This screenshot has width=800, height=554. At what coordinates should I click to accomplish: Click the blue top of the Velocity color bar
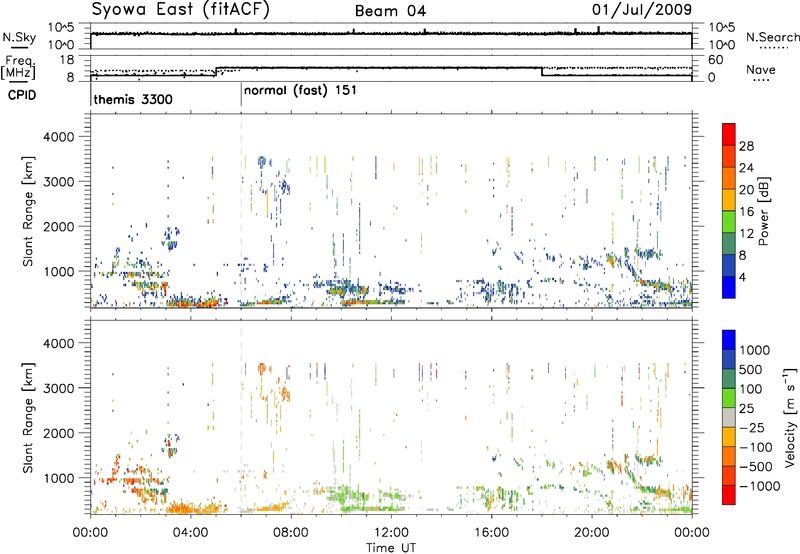pos(729,340)
